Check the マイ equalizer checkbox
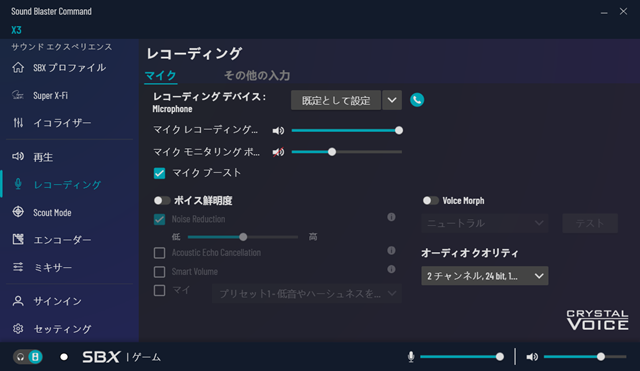 160,291
